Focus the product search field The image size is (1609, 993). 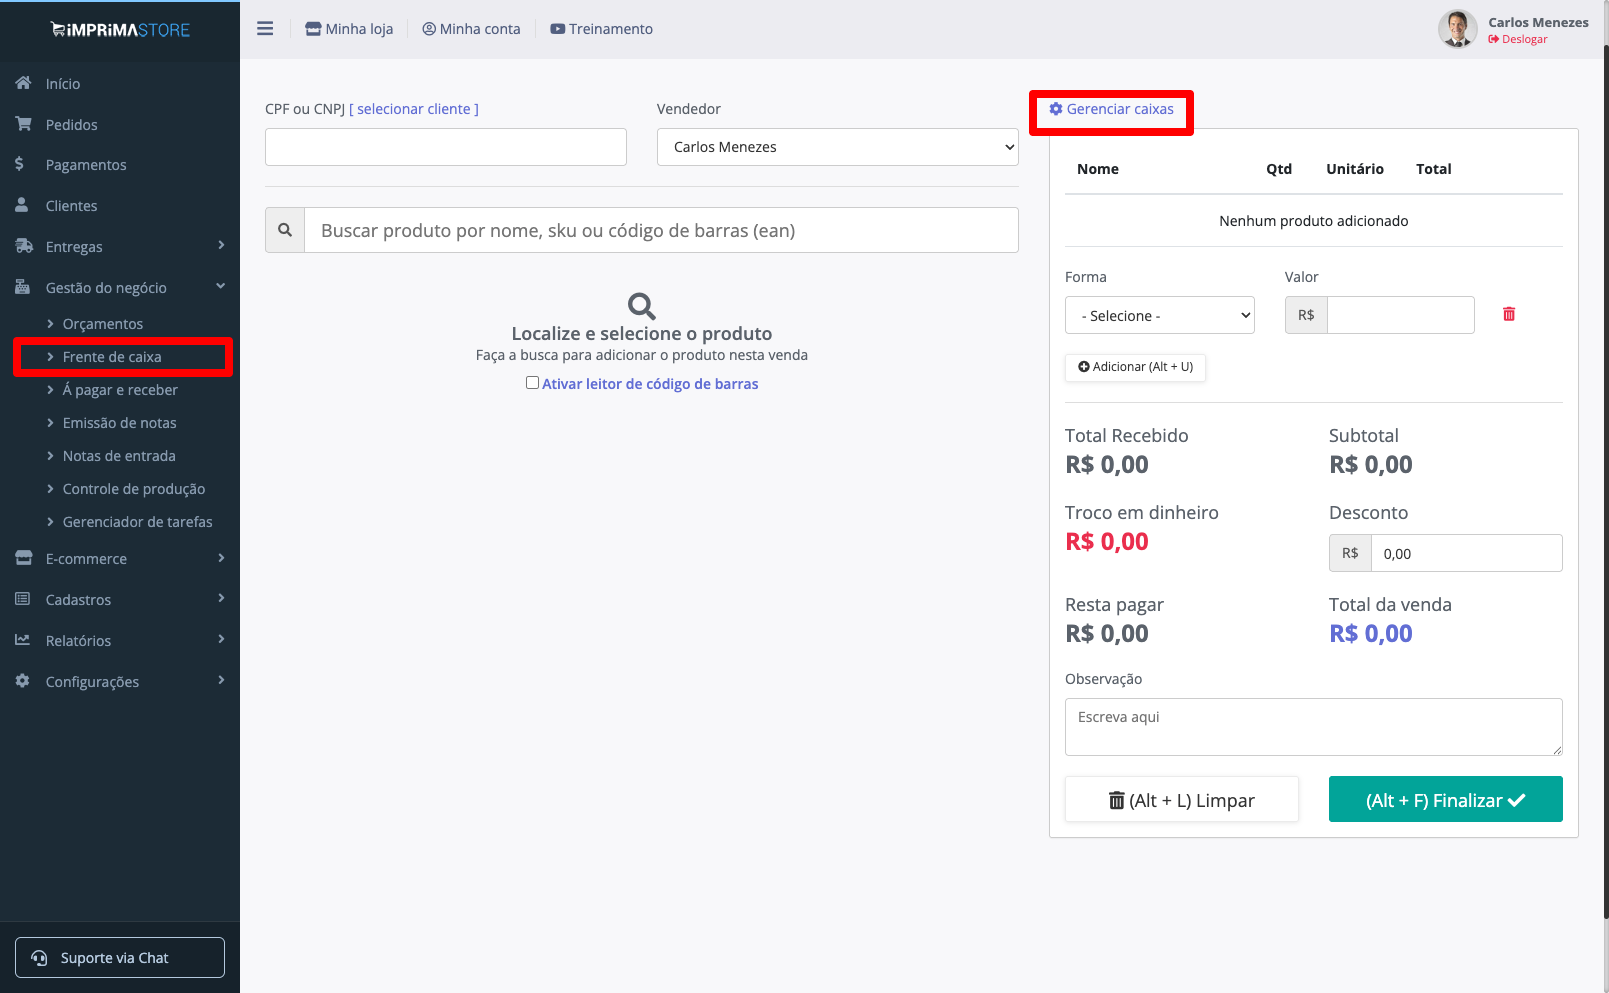[661, 230]
